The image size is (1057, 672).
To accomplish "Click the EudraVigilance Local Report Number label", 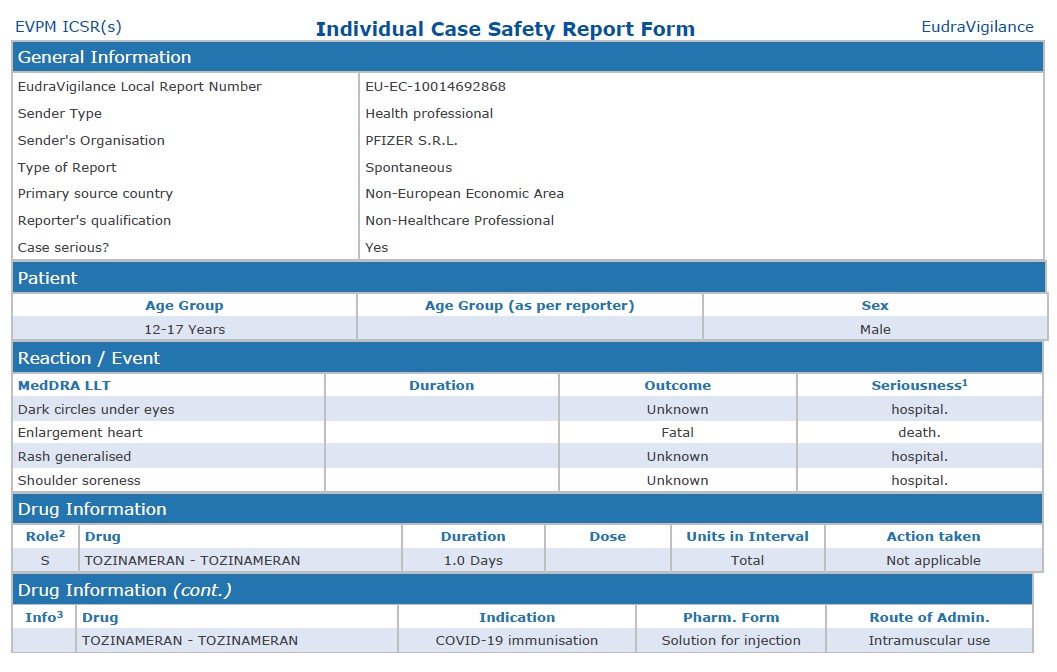I will (140, 86).
